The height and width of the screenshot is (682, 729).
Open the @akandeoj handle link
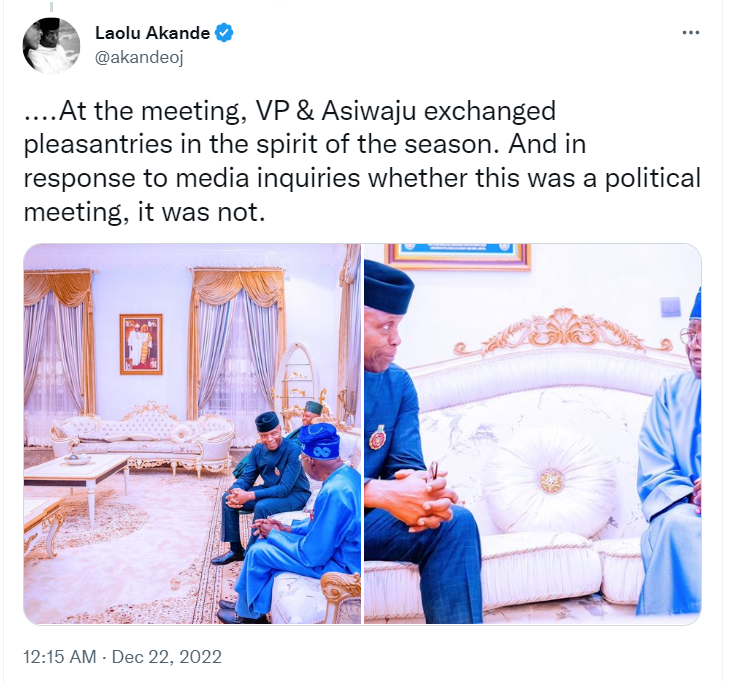[x=139, y=58]
